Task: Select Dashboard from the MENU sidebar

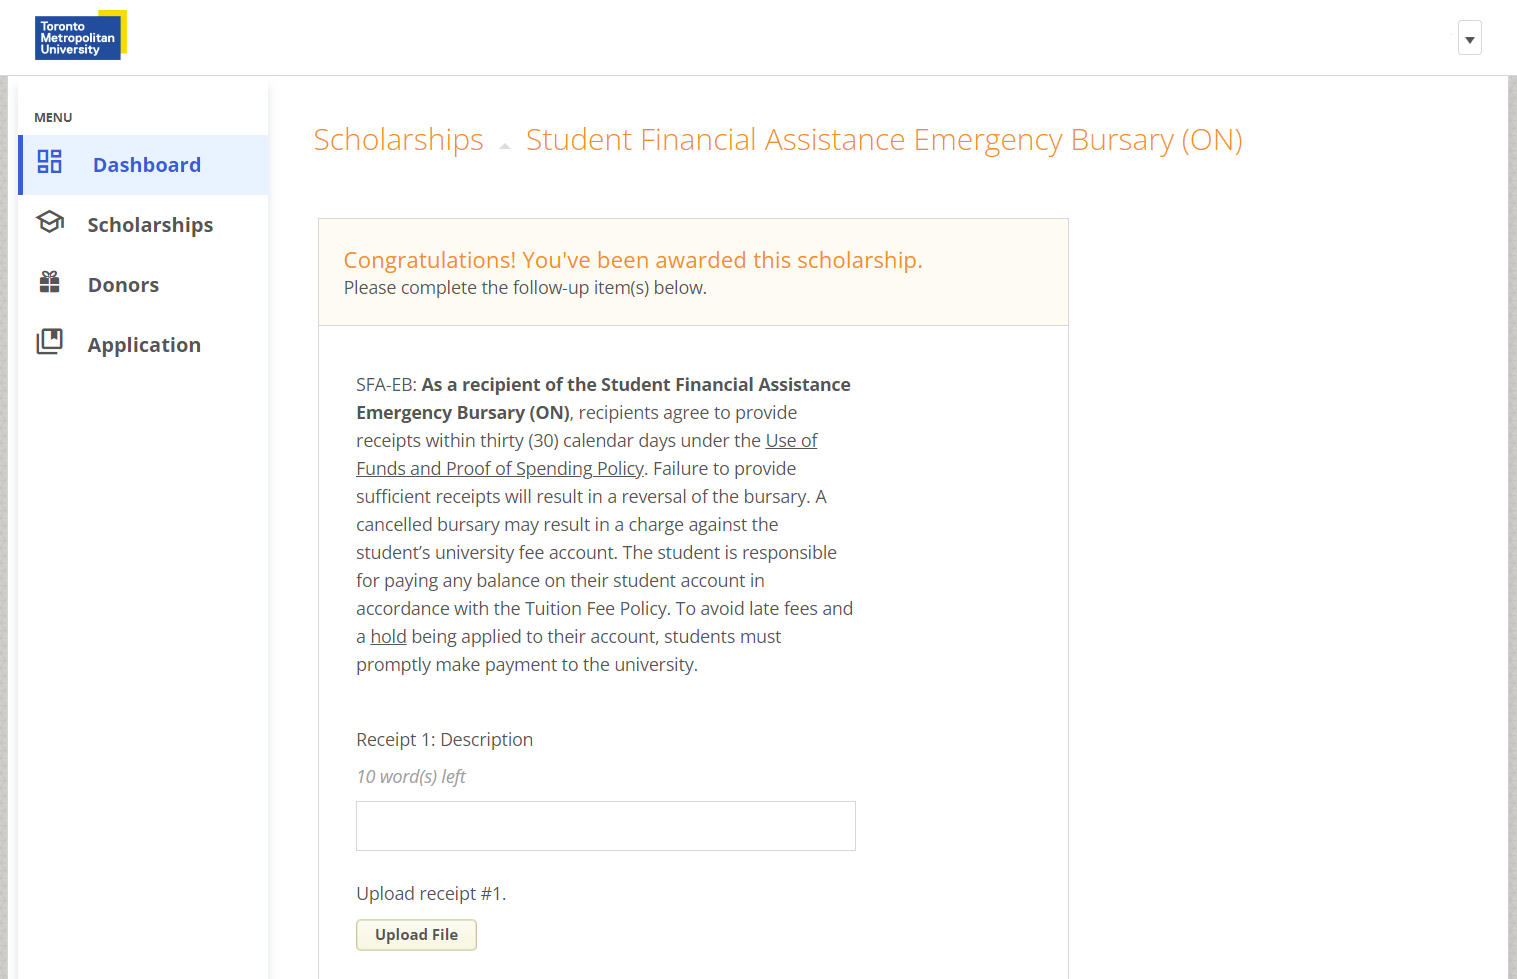Action: [146, 164]
